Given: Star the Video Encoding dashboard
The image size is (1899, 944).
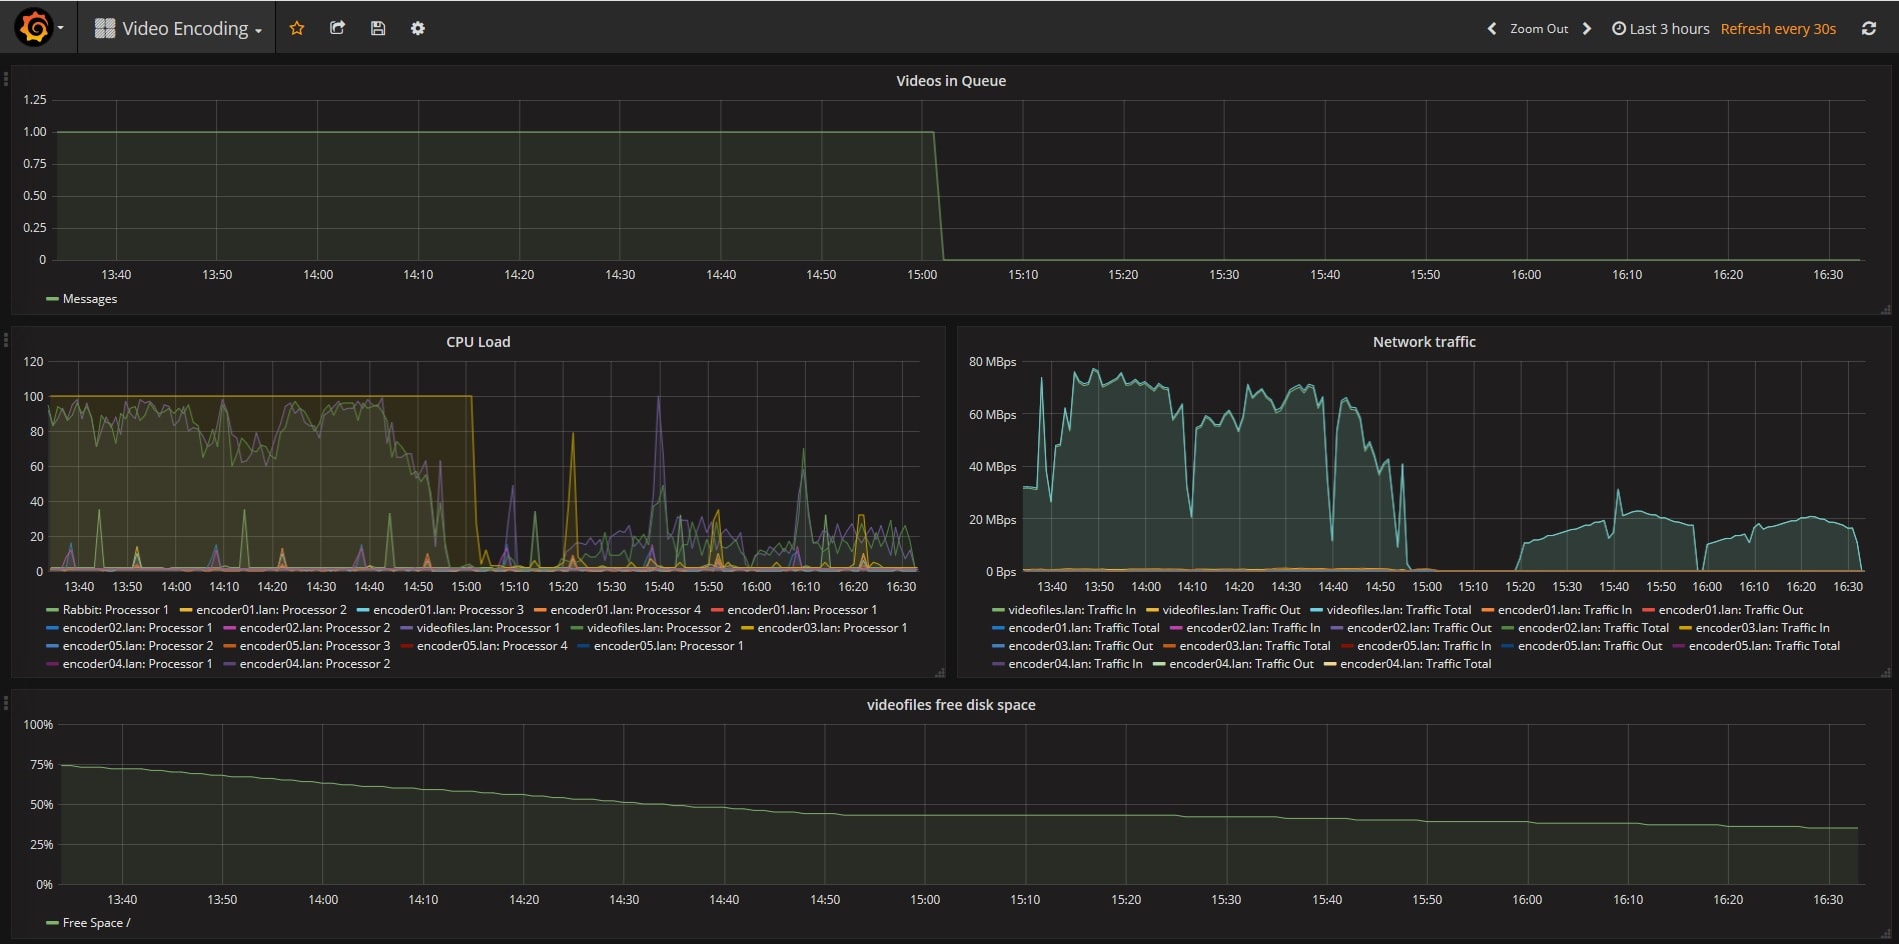Looking at the screenshot, I should [296, 28].
